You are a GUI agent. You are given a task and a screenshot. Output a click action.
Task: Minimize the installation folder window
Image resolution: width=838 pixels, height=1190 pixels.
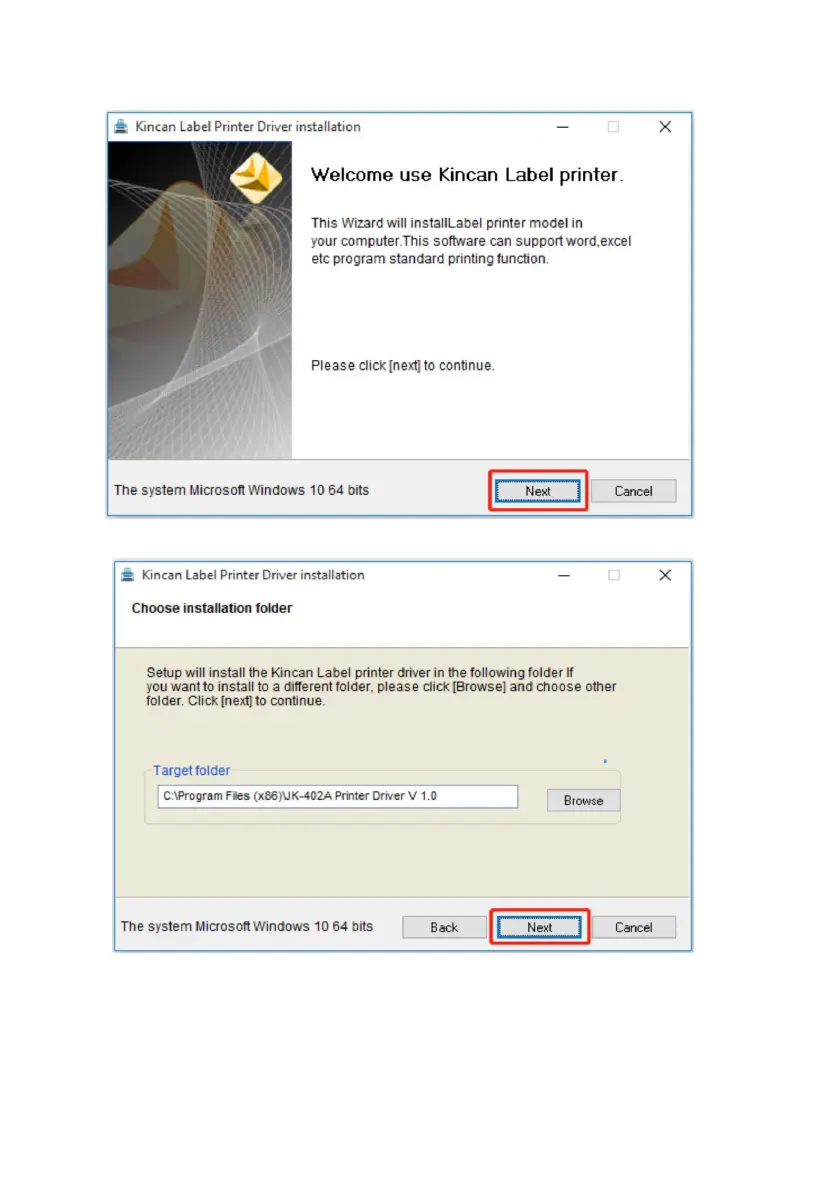(564, 575)
